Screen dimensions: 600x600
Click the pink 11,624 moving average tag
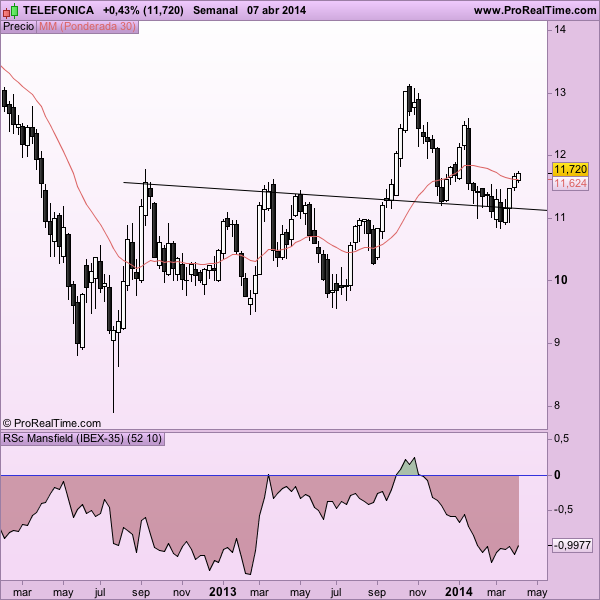(x=570, y=183)
